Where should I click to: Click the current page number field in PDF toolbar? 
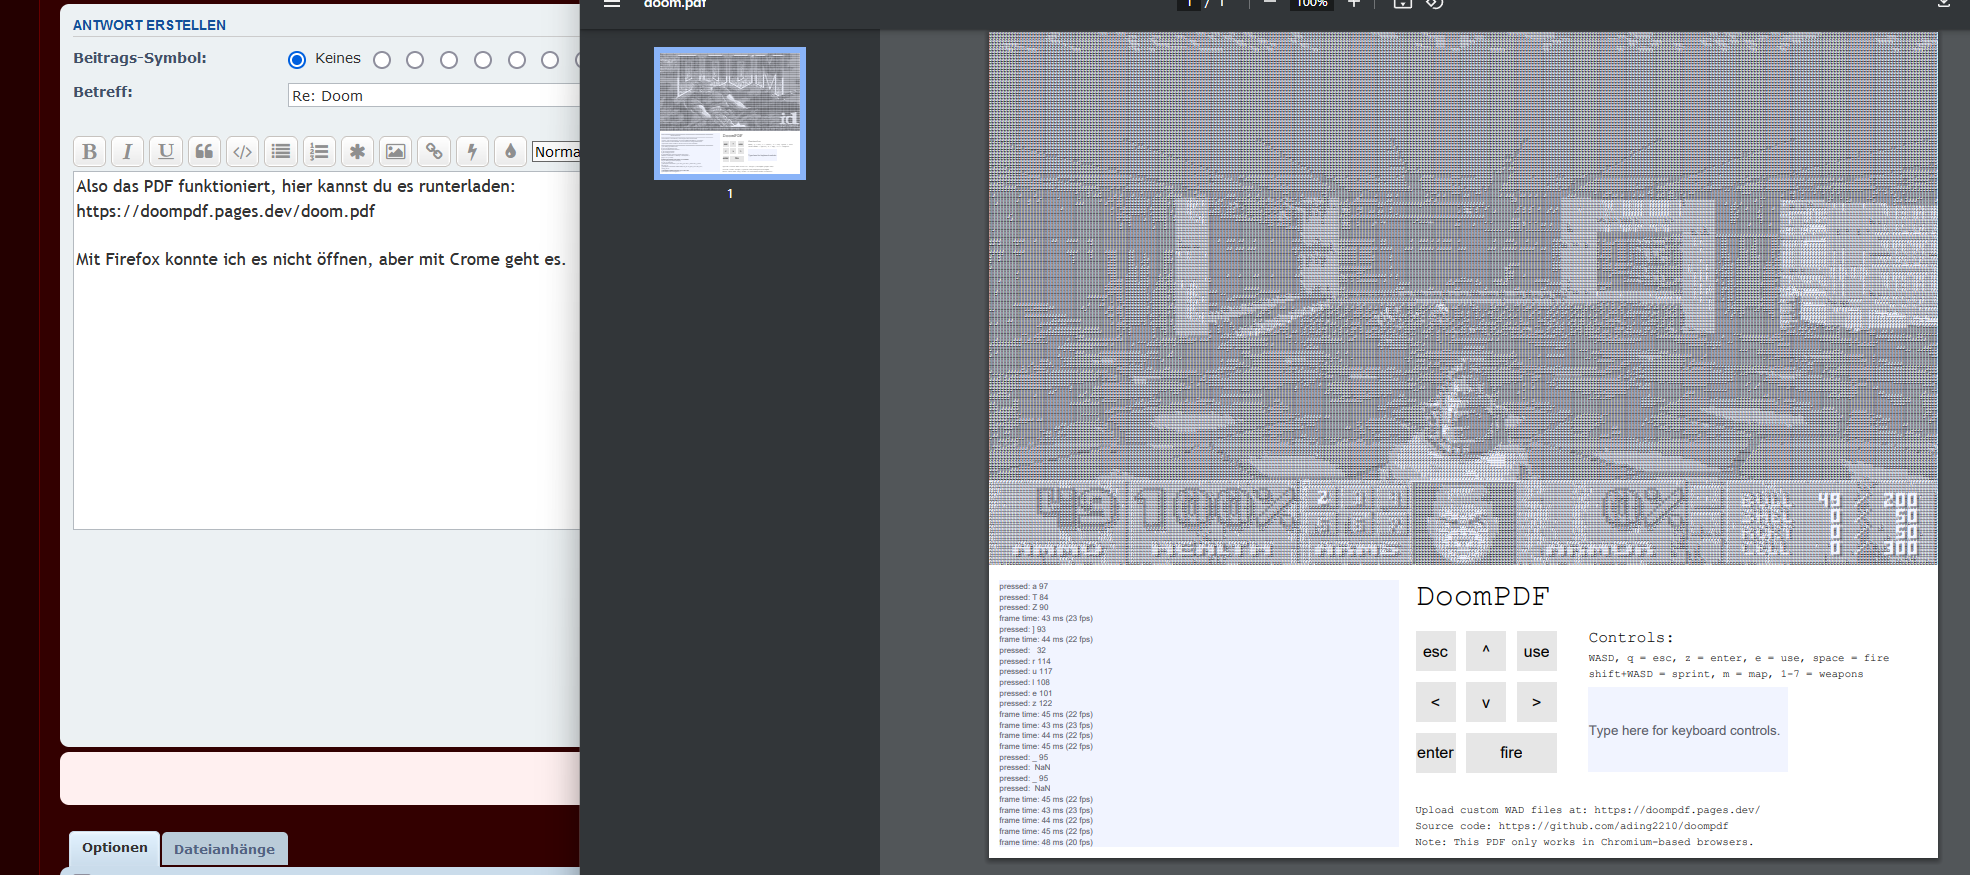coord(1188,4)
